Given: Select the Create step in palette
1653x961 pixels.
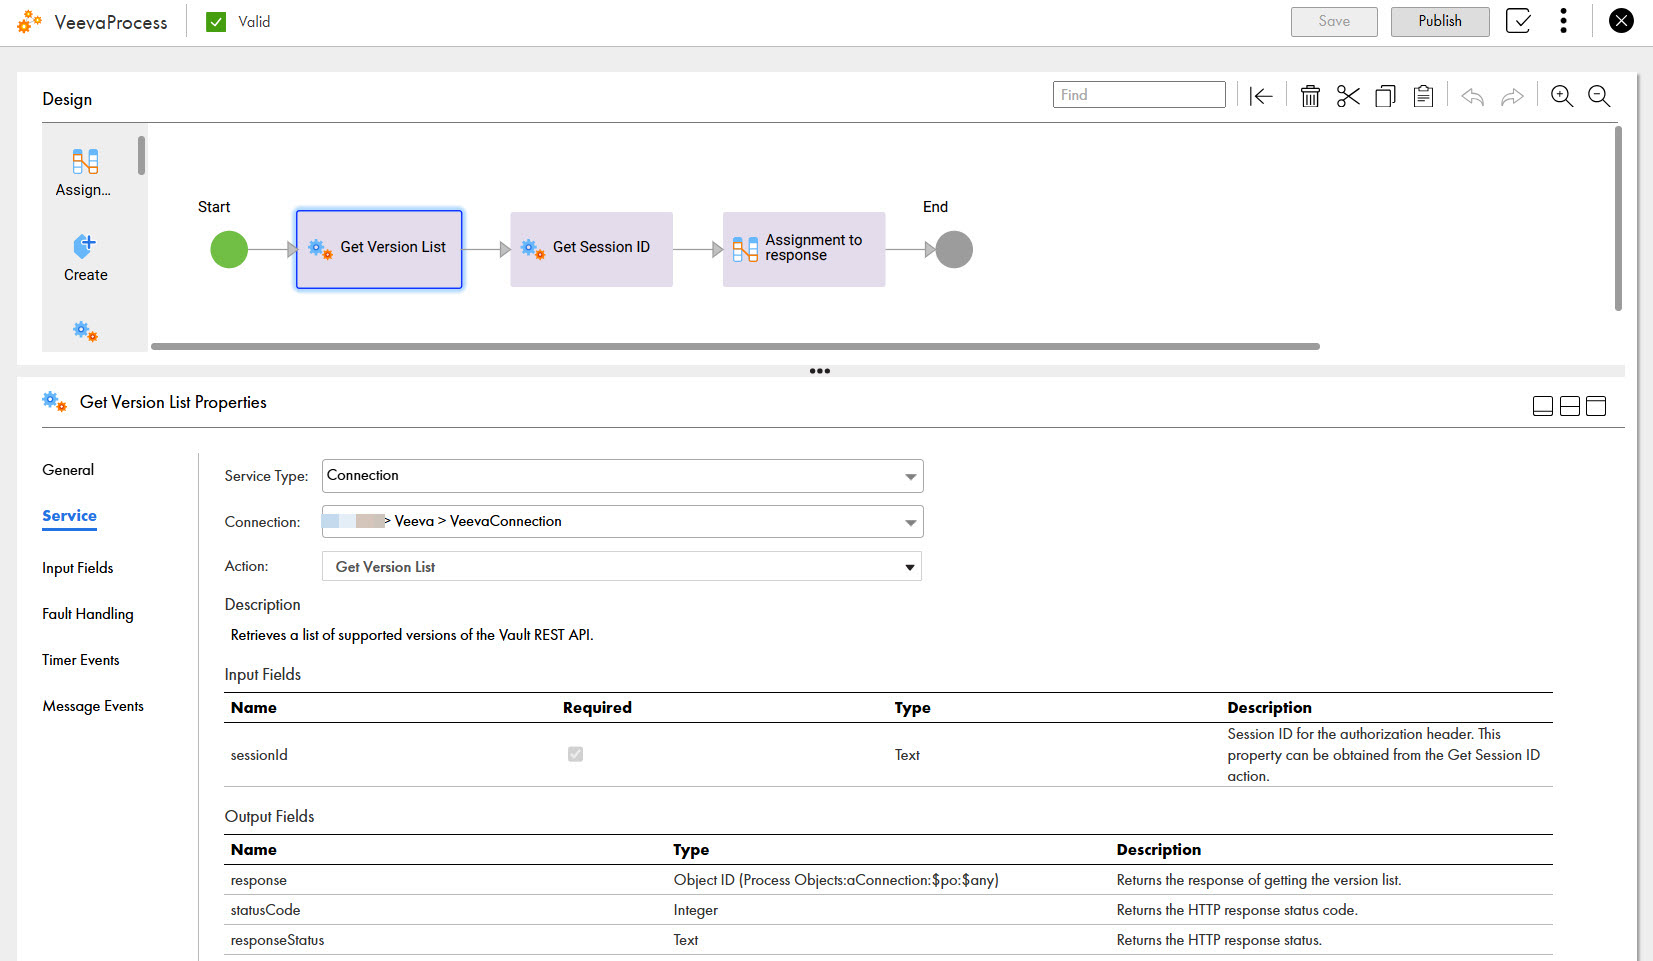Looking at the screenshot, I should pos(85,257).
